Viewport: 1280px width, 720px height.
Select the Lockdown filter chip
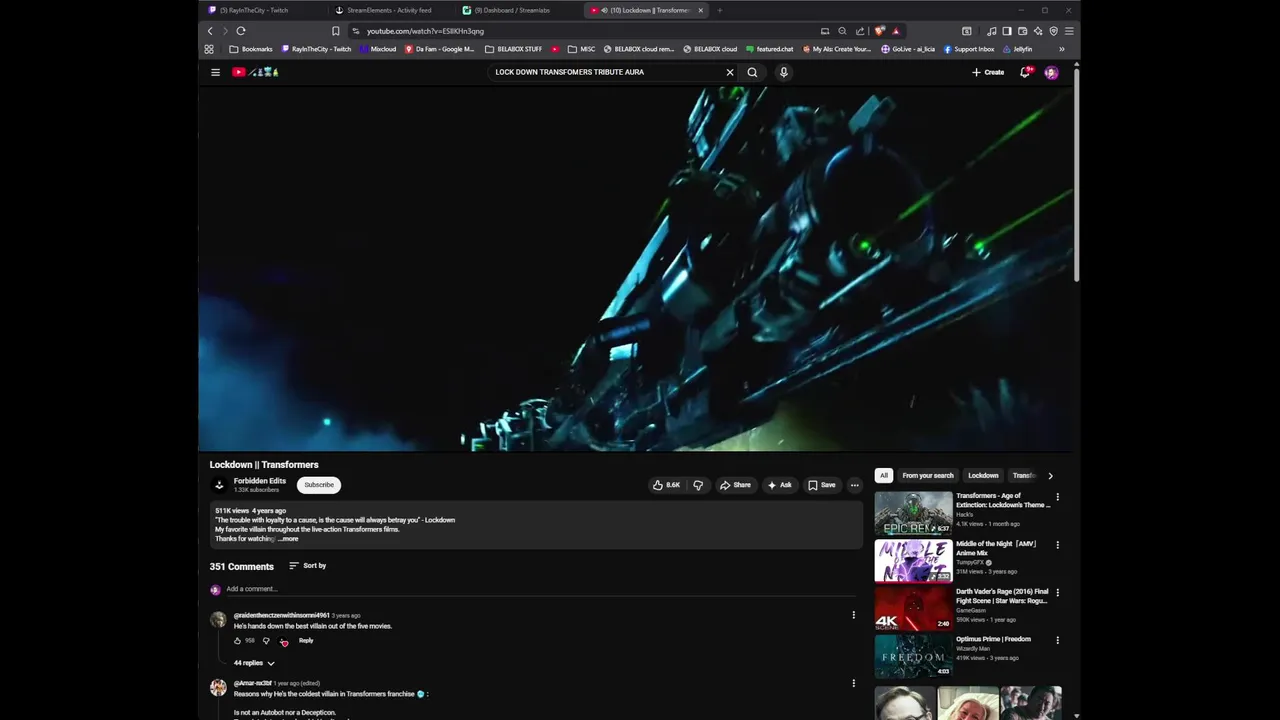pyautogui.click(x=983, y=476)
